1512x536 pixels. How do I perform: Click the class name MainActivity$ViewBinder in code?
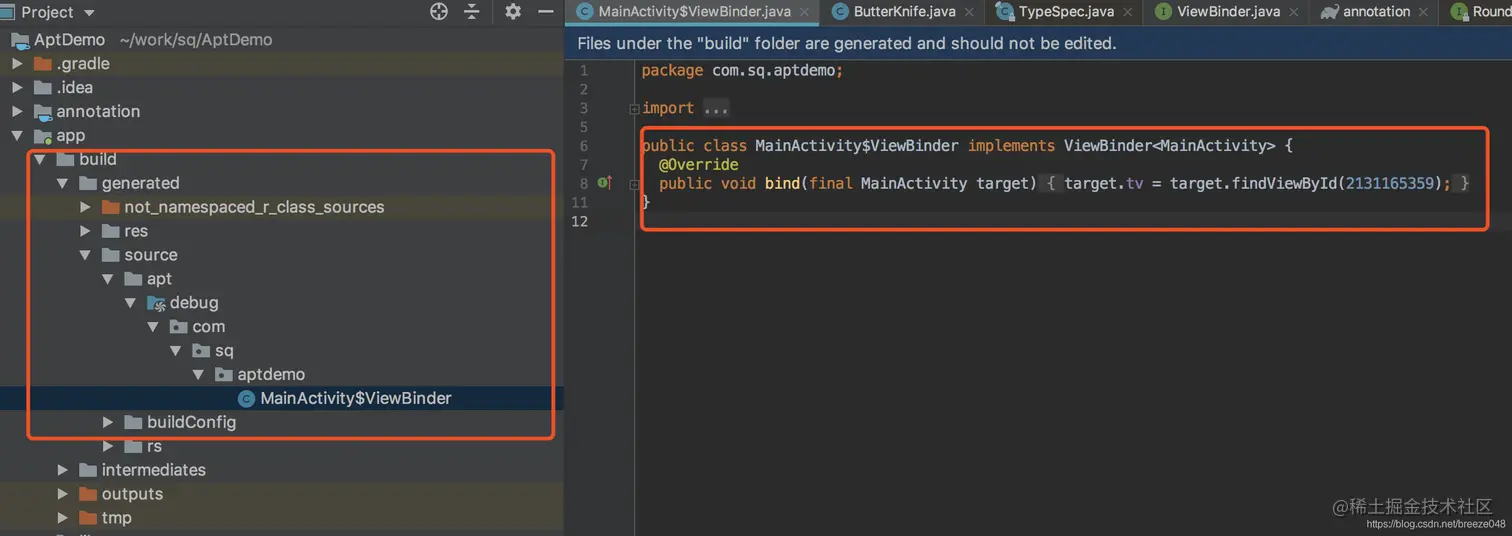pyautogui.click(x=857, y=146)
